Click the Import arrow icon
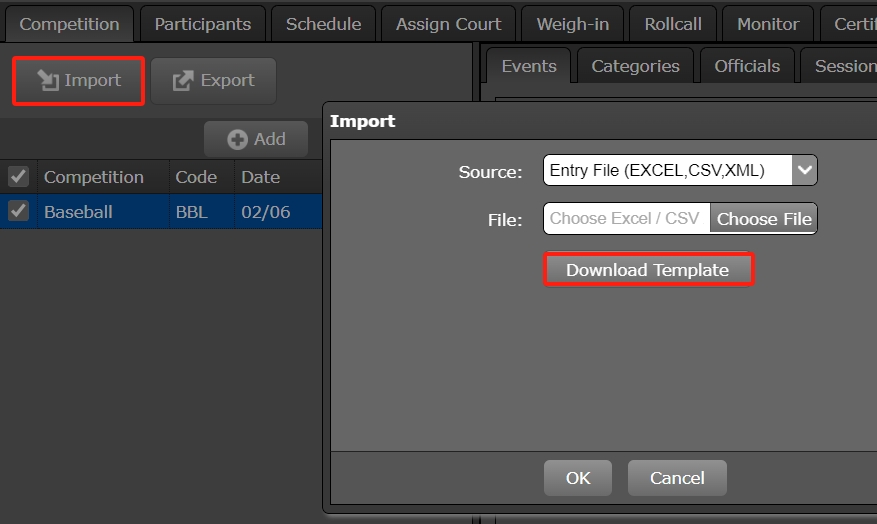 coord(47,81)
